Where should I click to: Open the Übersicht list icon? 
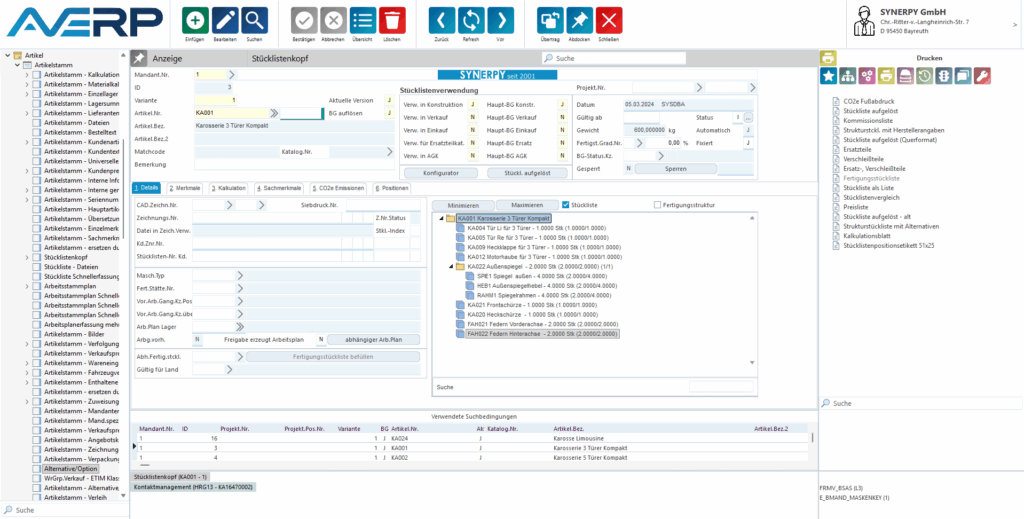point(363,19)
